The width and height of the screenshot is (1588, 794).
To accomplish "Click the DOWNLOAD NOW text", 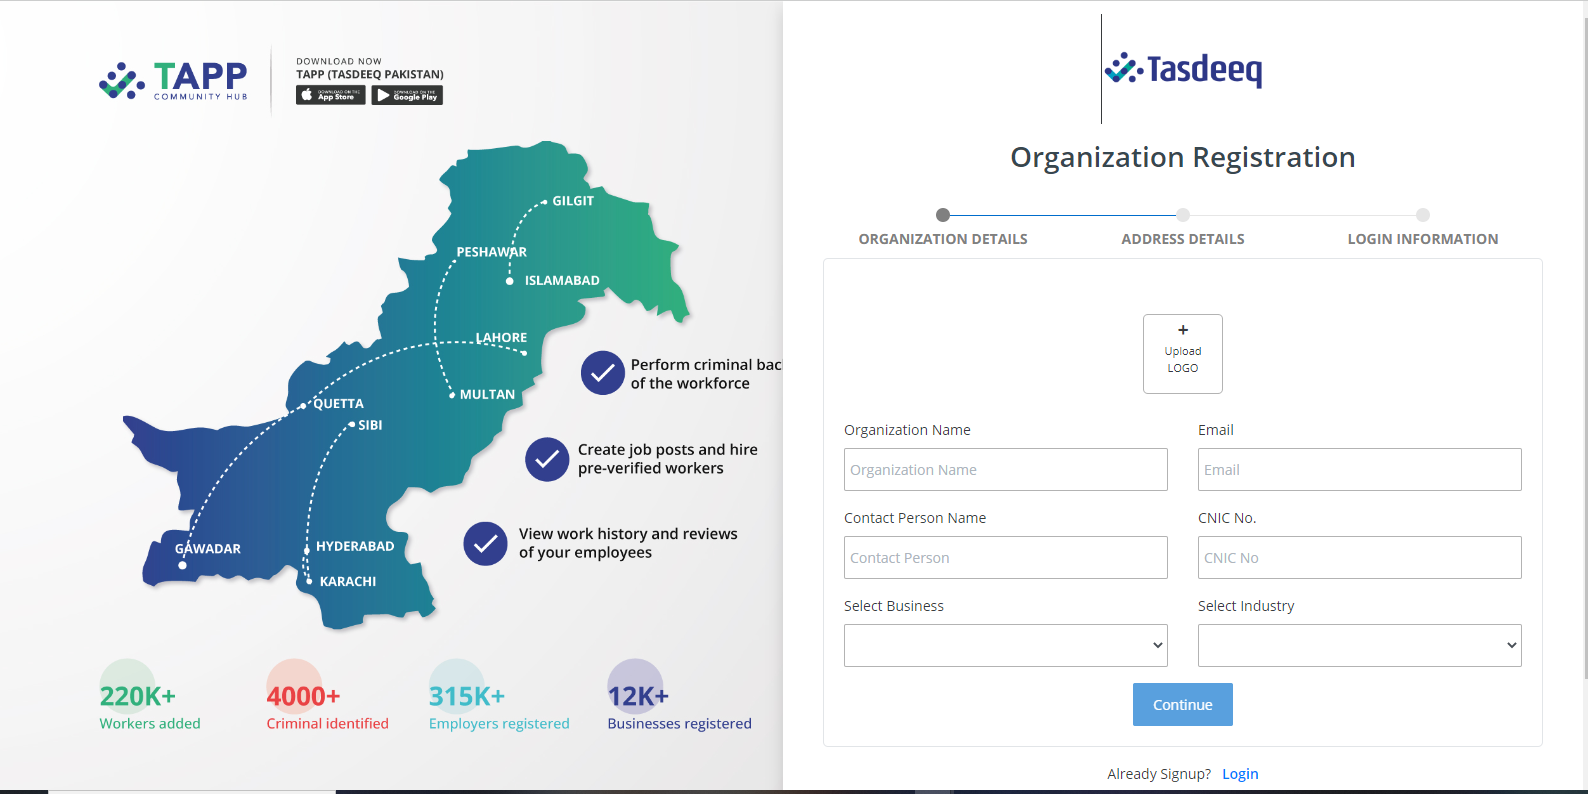I will pyautogui.click(x=339, y=61).
